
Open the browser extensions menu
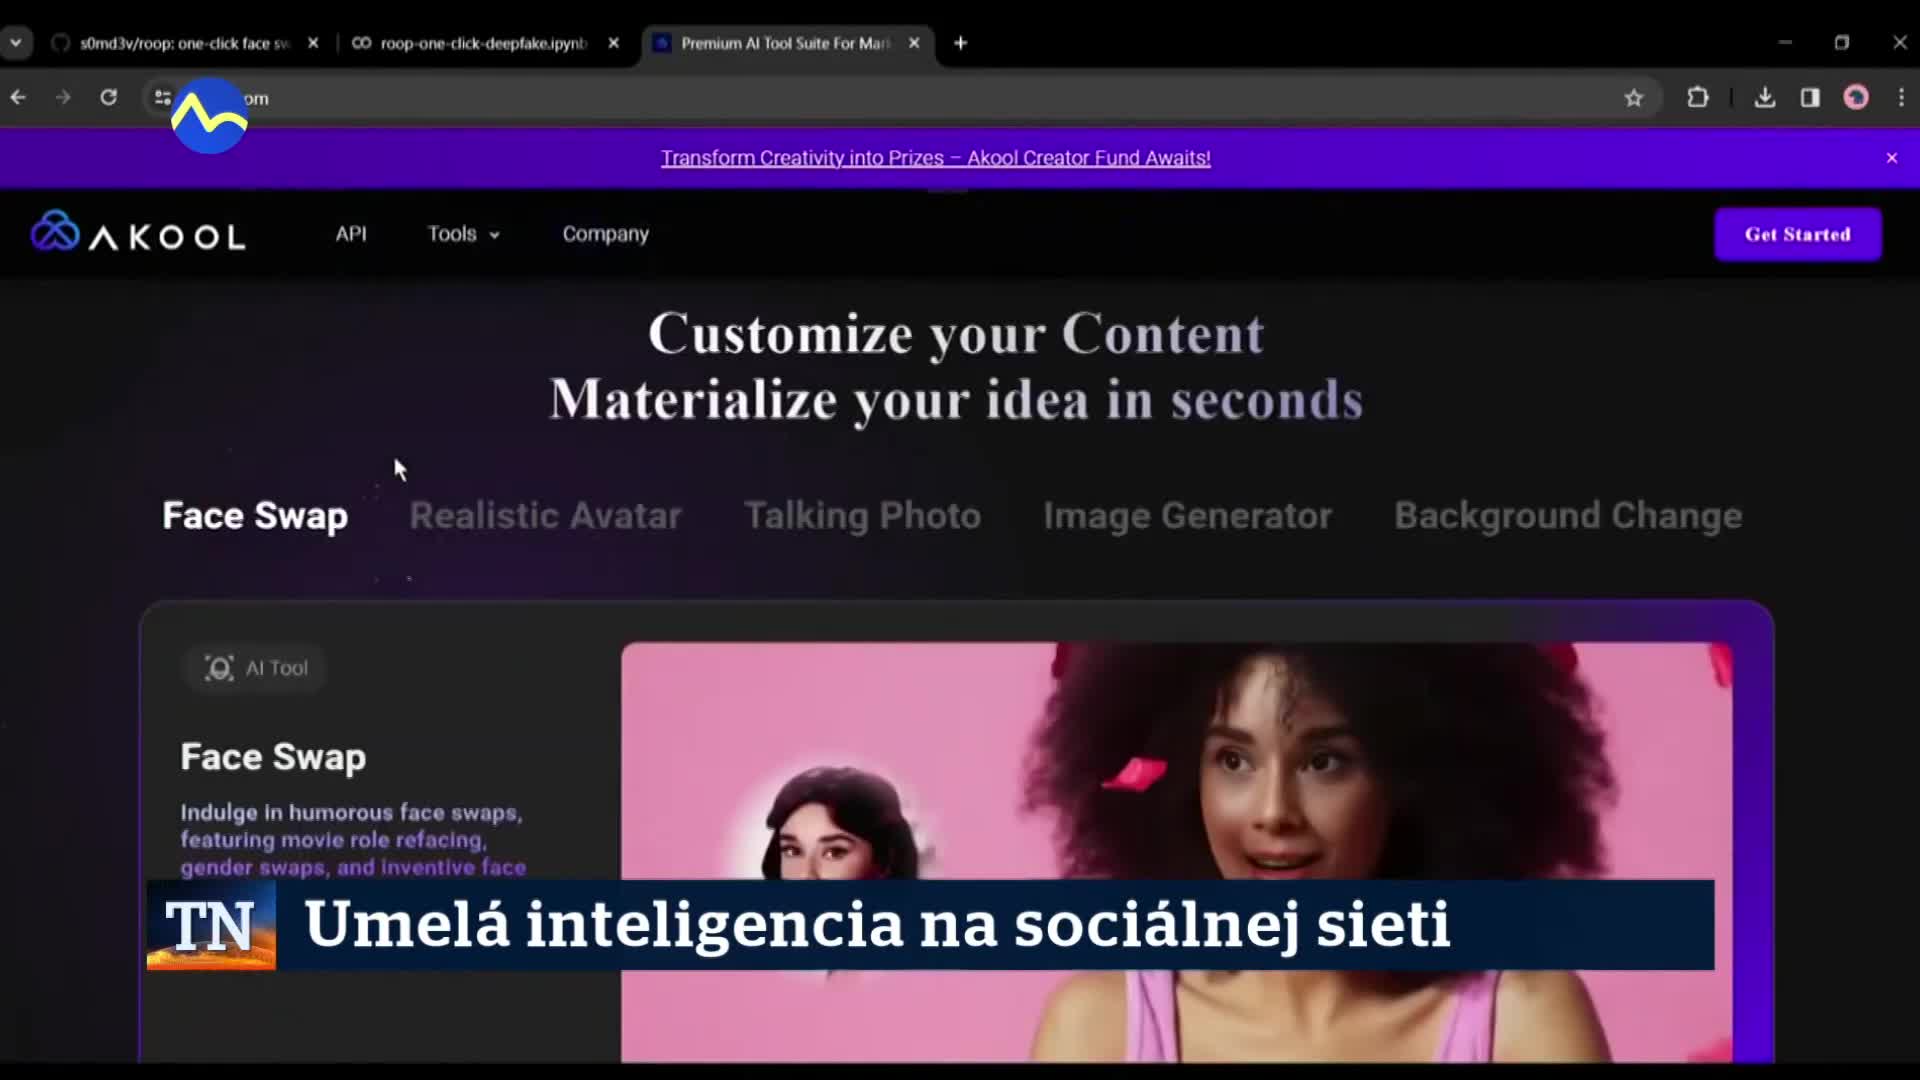(x=1698, y=97)
